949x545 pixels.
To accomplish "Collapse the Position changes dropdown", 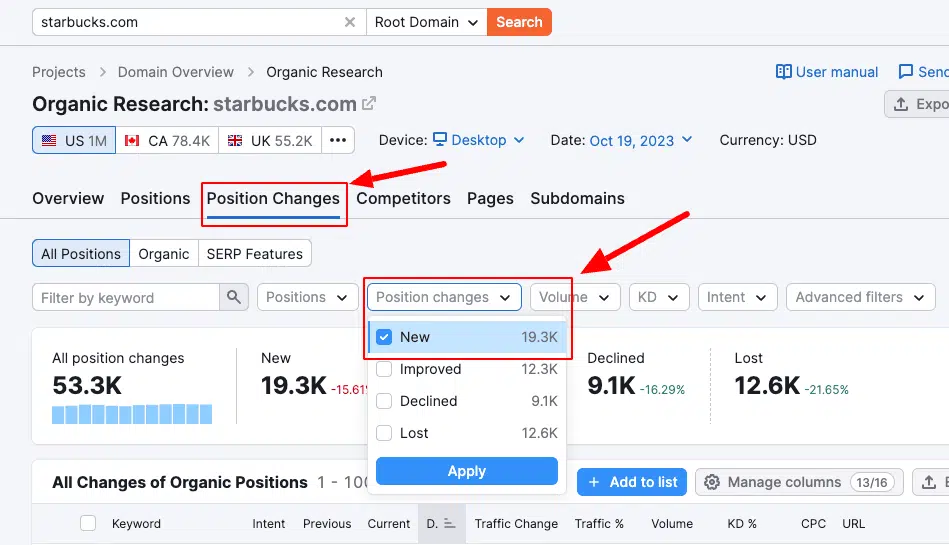I will (x=444, y=297).
